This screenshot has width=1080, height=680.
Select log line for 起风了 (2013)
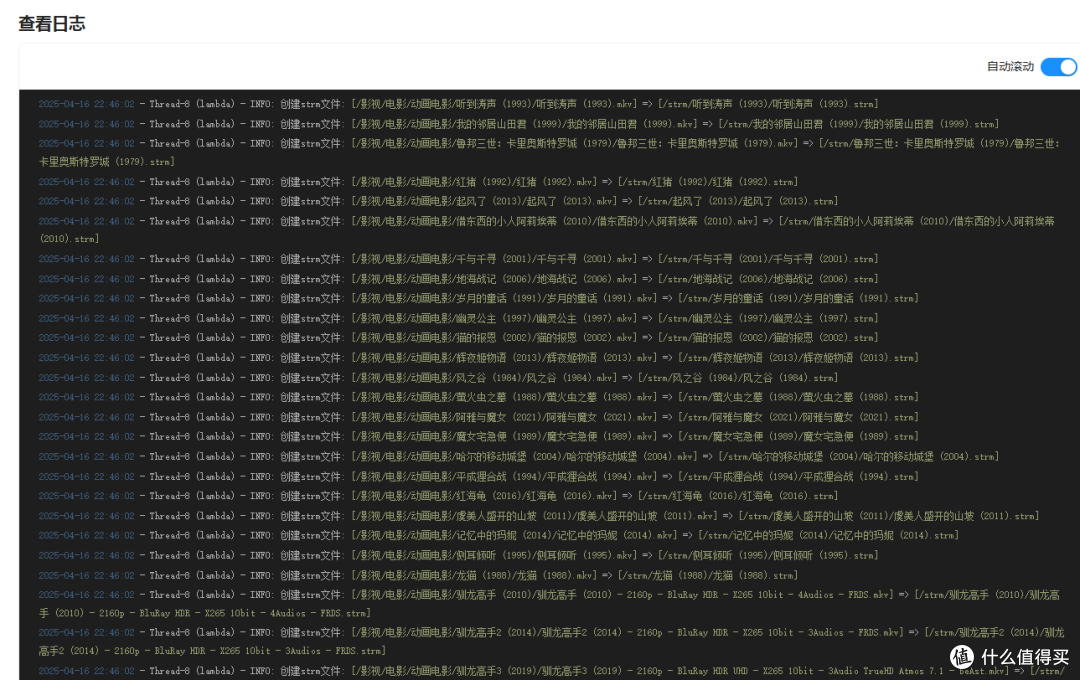(439, 201)
